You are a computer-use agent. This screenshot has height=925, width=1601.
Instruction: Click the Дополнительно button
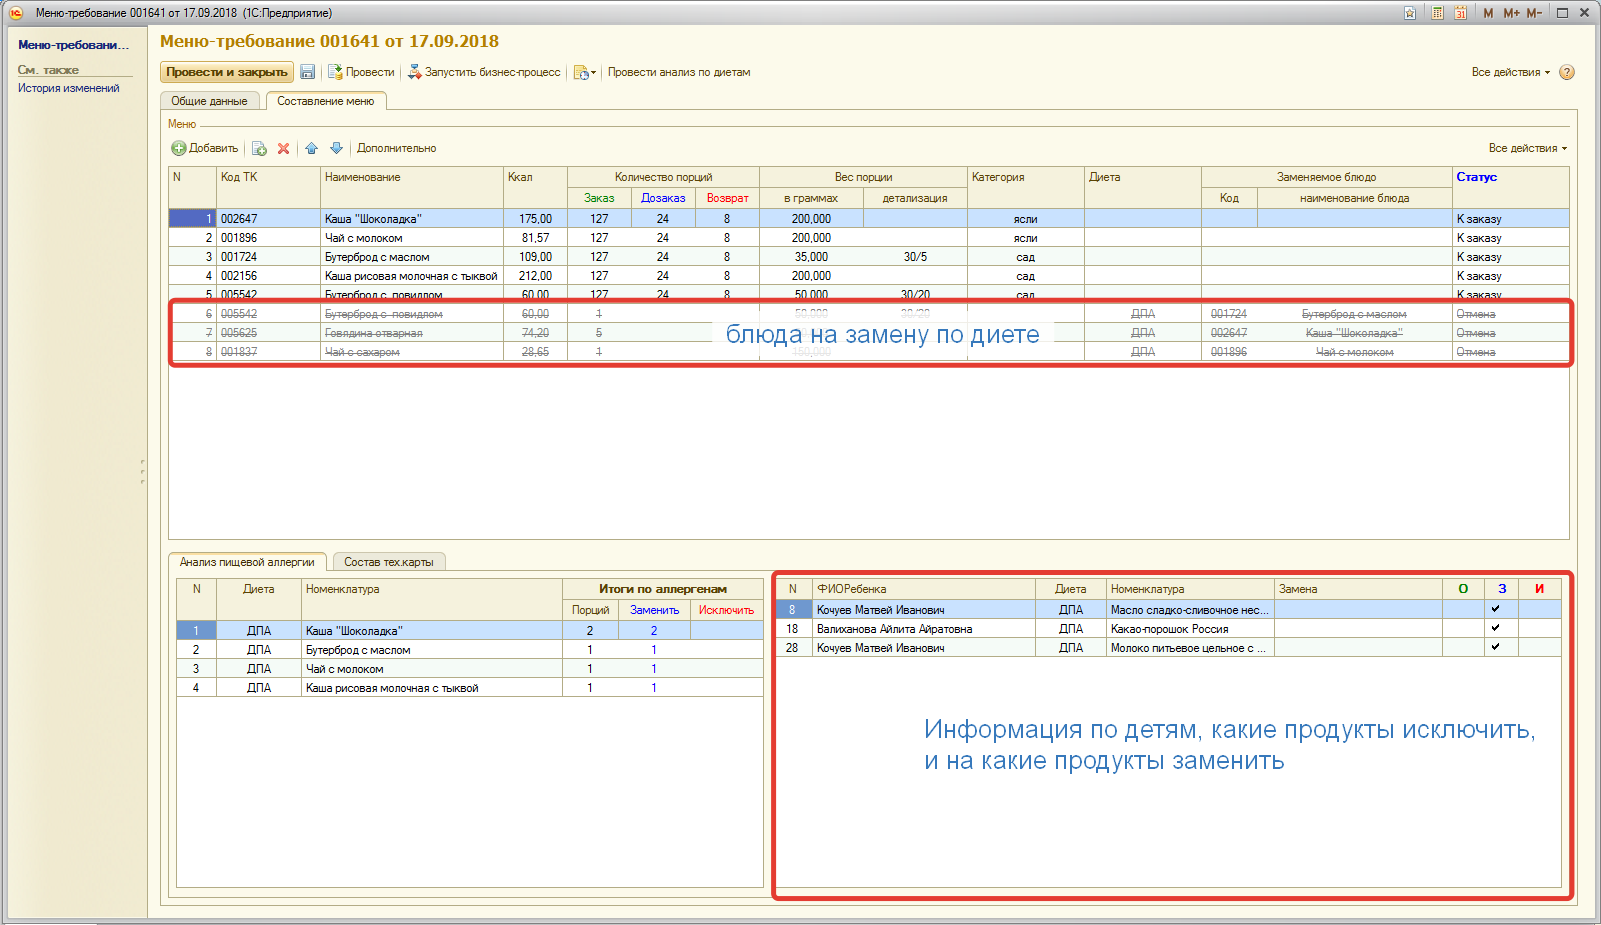pyautogui.click(x=397, y=148)
